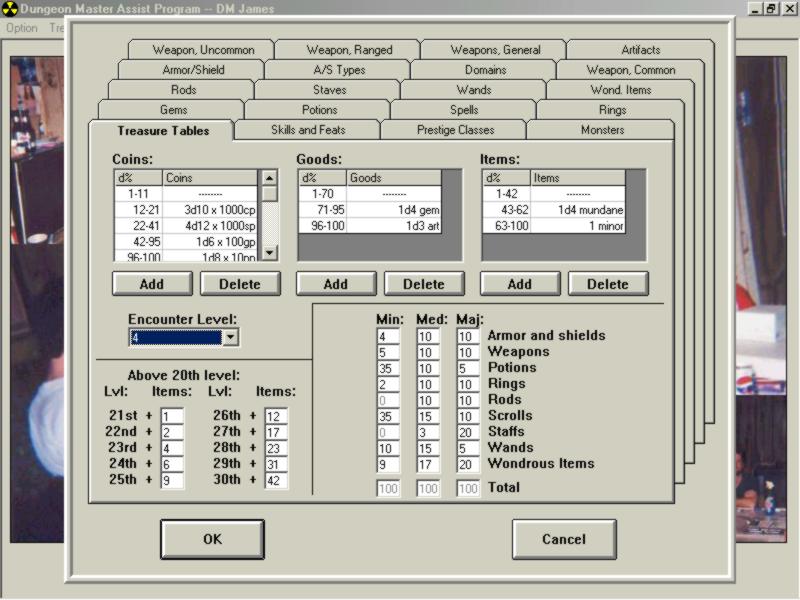Switch to the Skills and Feats tab
This screenshot has width=800, height=600.
pyautogui.click(x=307, y=130)
